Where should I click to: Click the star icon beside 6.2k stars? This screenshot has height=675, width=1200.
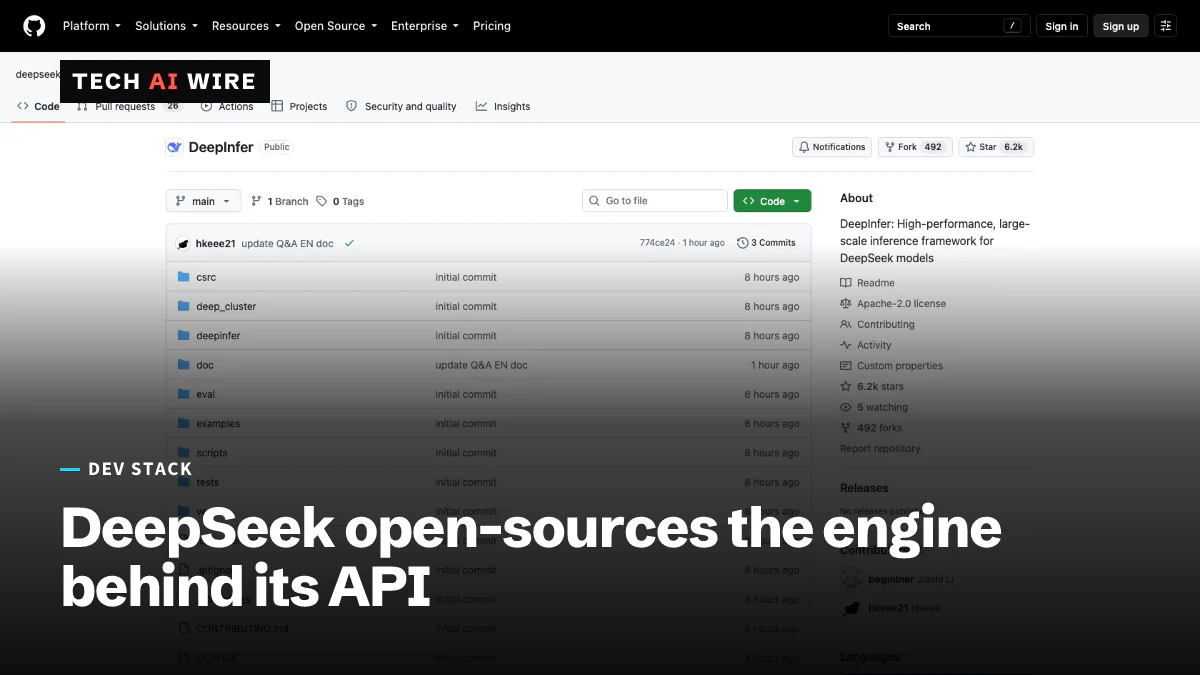[x=846, y=386]
